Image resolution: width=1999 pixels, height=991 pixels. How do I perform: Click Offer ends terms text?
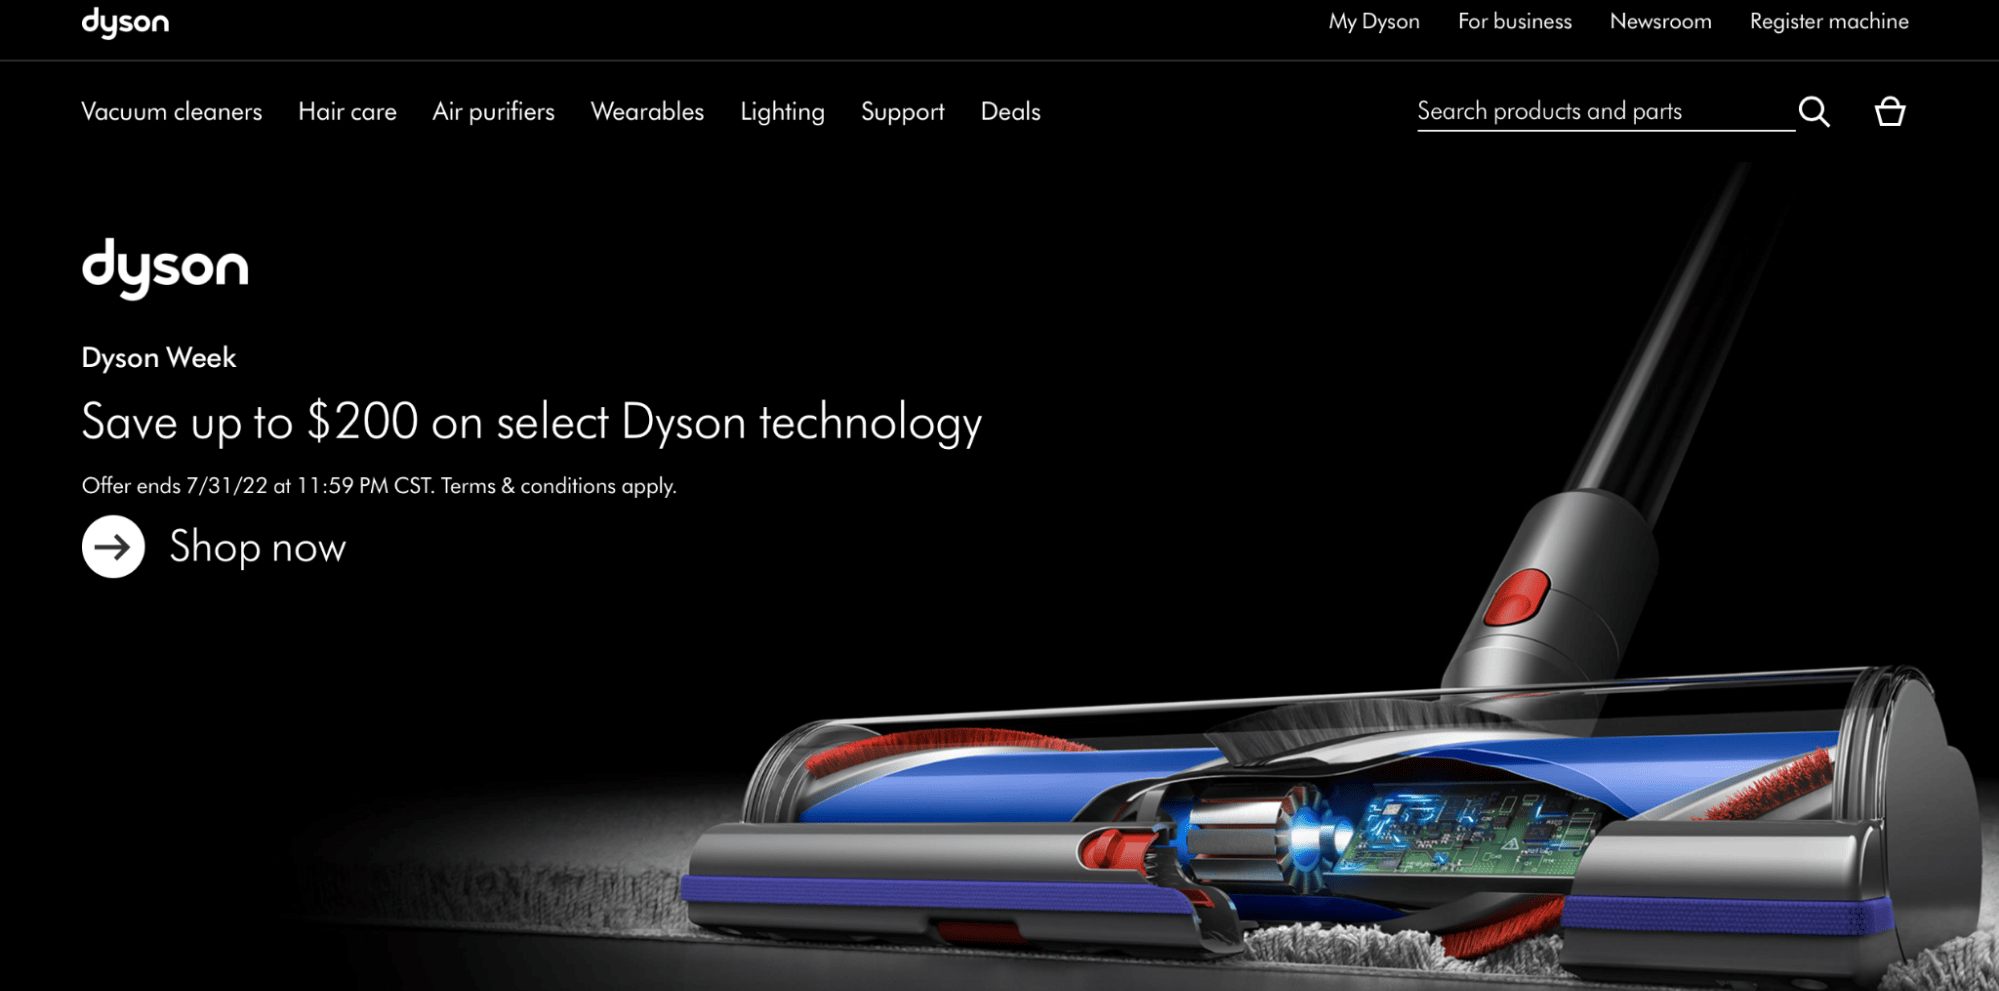[379, 486]
